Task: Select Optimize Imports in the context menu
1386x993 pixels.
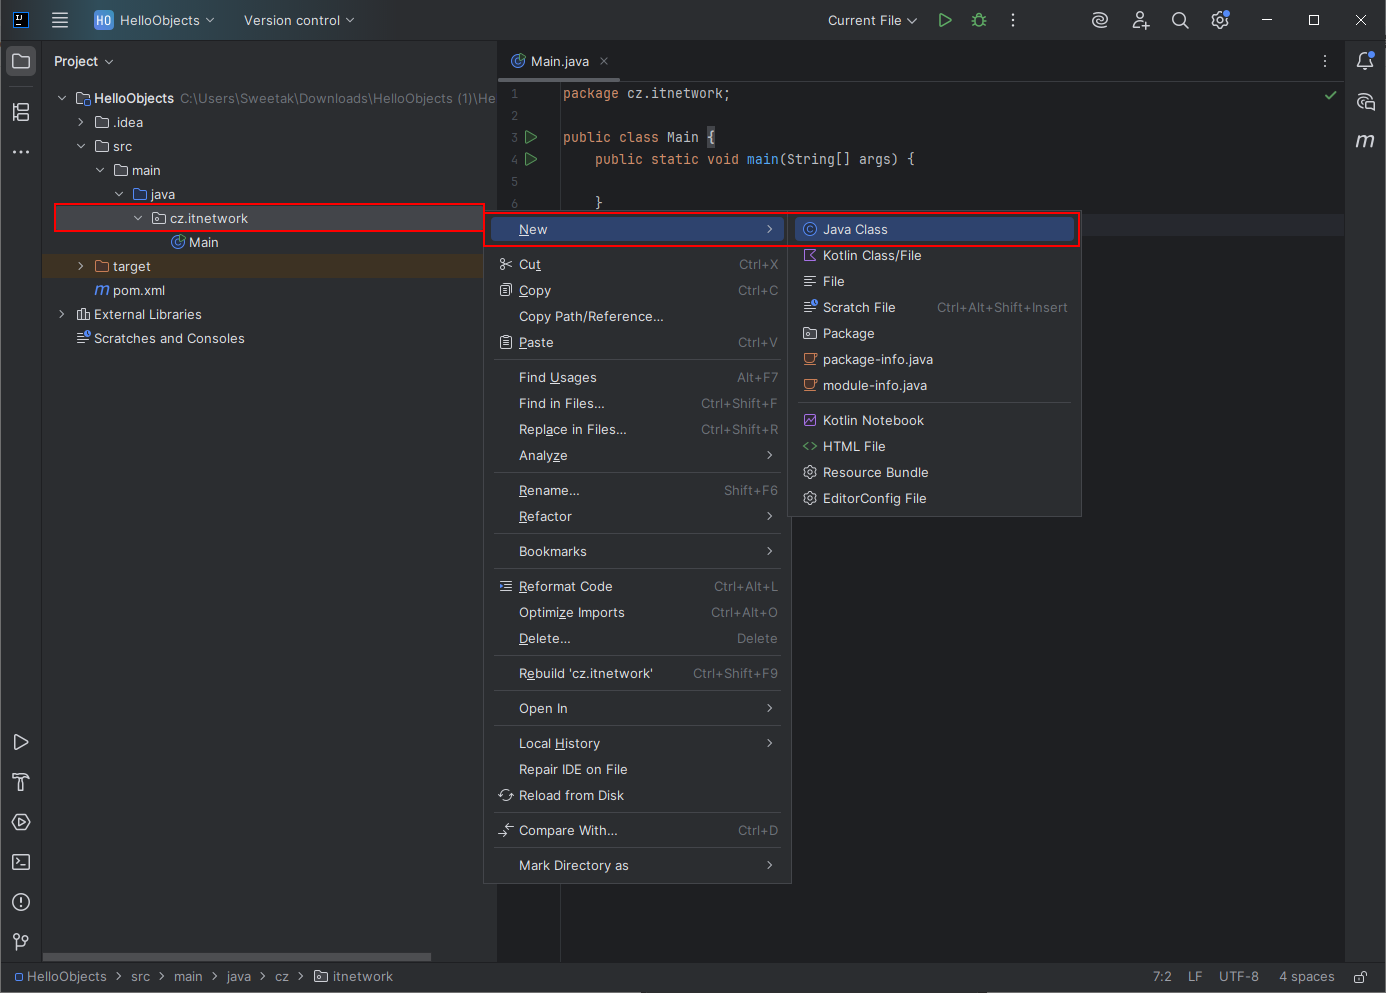Action: (x=637, y=612)
